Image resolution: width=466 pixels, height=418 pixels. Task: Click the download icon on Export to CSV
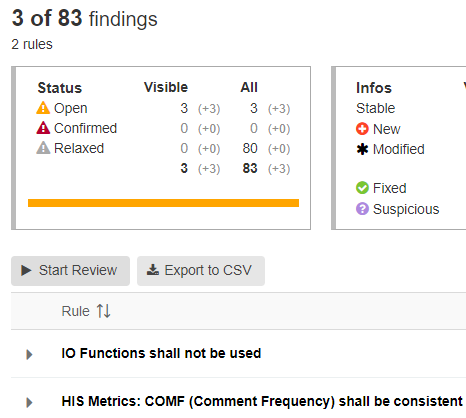pos(153,270)
